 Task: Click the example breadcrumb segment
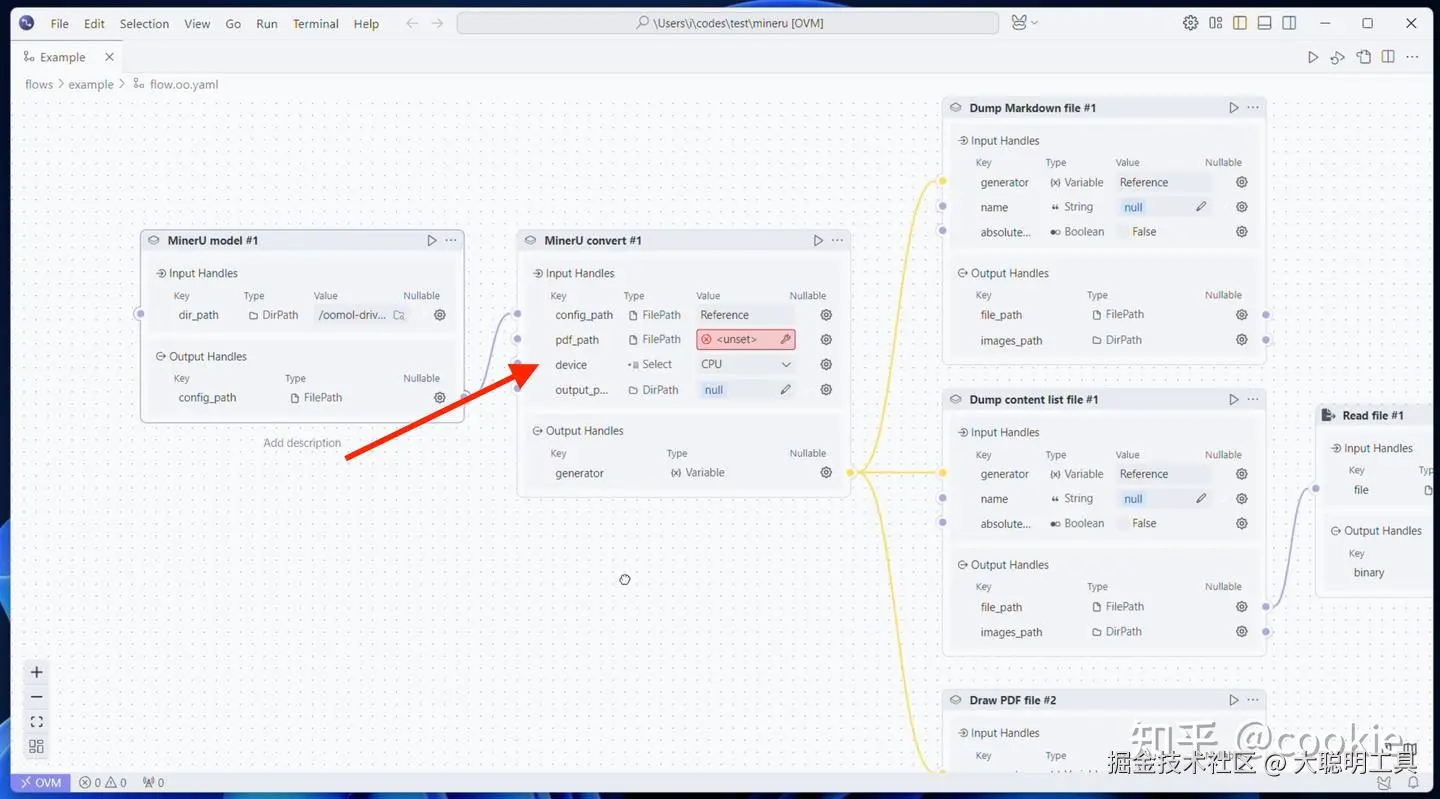[x=91, y=84]
